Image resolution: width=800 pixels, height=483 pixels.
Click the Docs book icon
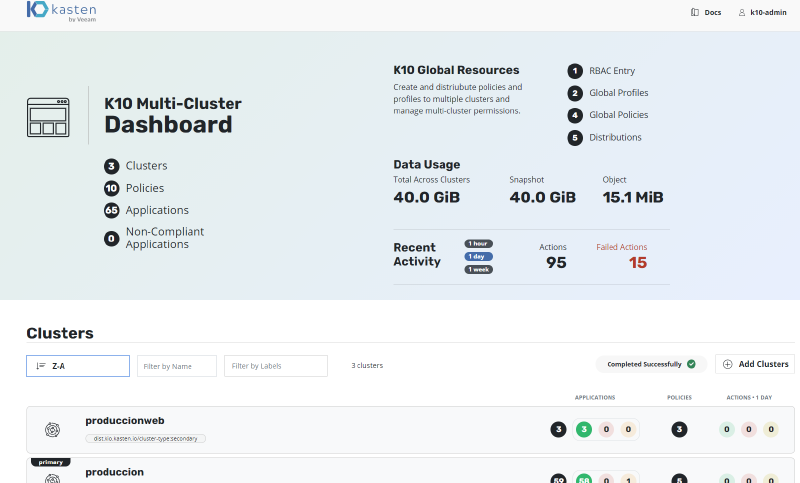[x=695, y=12]
